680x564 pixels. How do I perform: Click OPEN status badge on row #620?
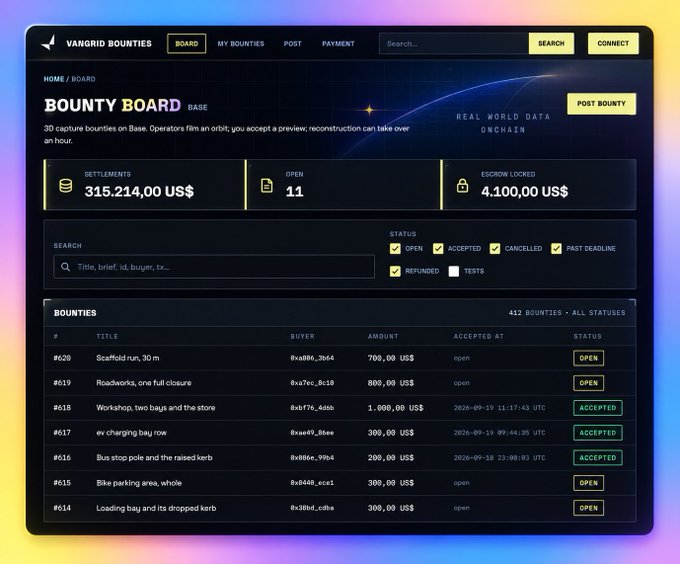[x=588, y=358]
